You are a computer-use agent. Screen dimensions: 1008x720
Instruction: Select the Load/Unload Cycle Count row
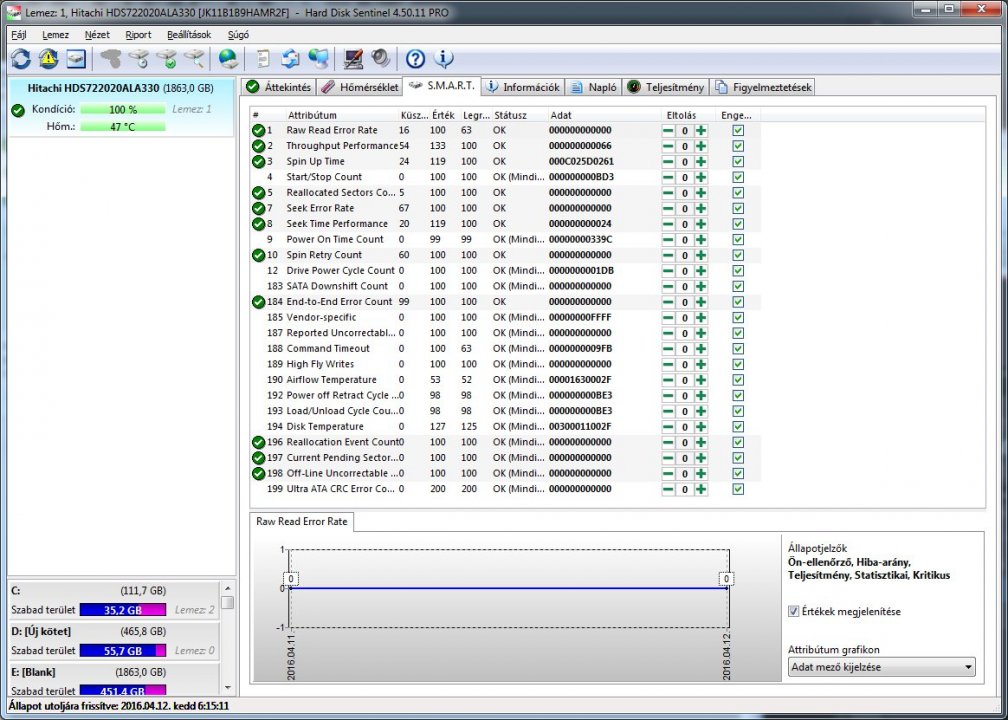click(x=505, y=411)
